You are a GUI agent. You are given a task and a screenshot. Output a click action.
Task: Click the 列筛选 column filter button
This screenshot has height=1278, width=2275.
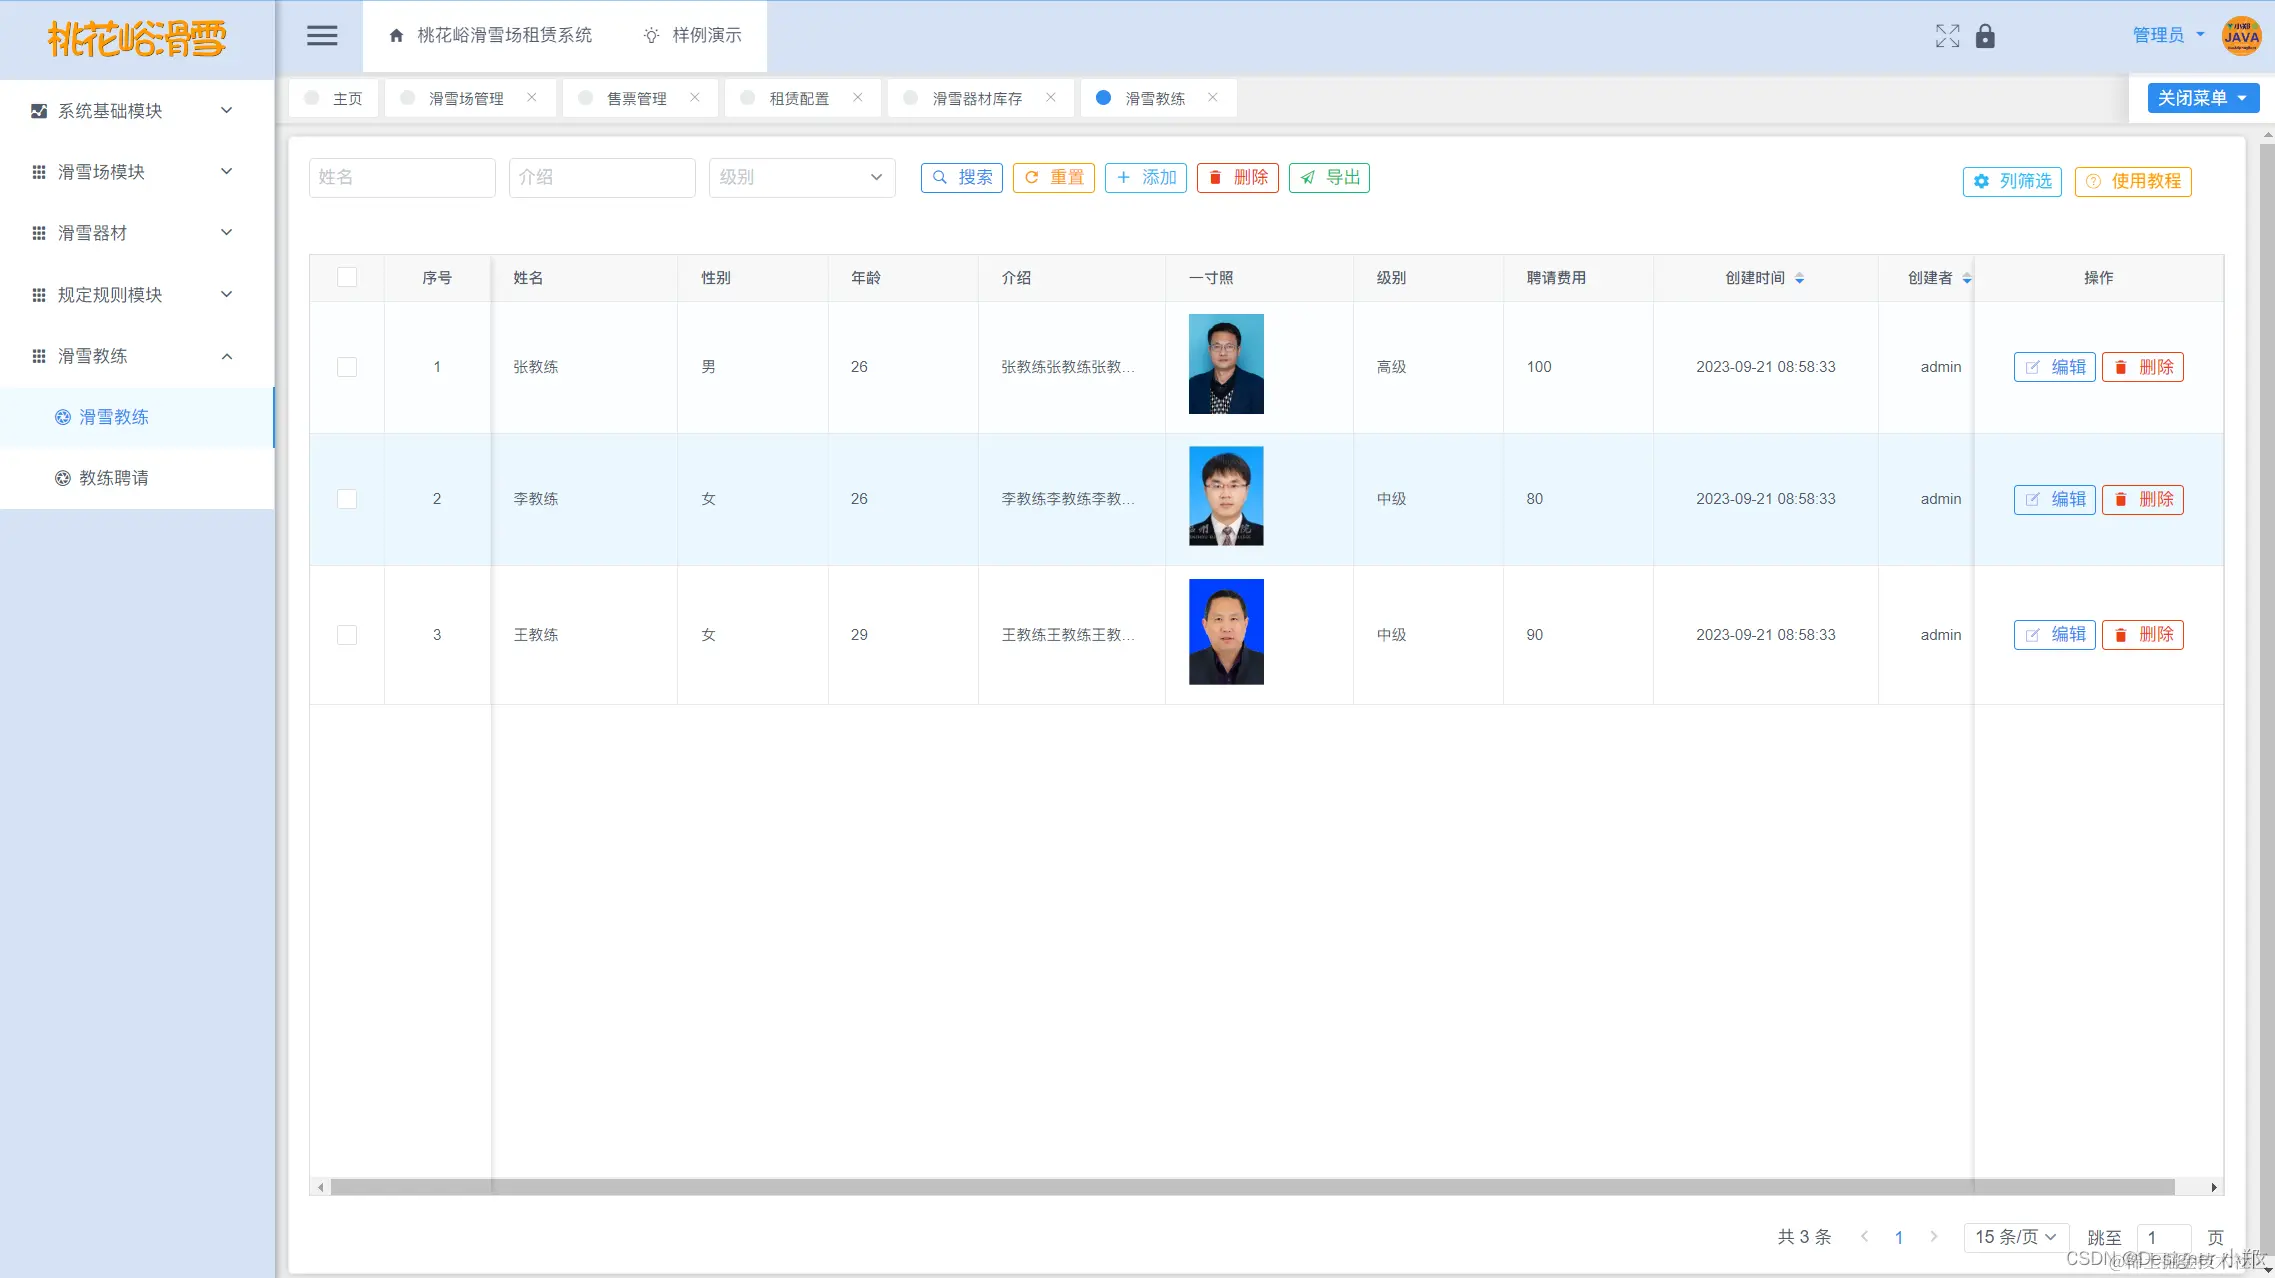(x=2012, y=181)
